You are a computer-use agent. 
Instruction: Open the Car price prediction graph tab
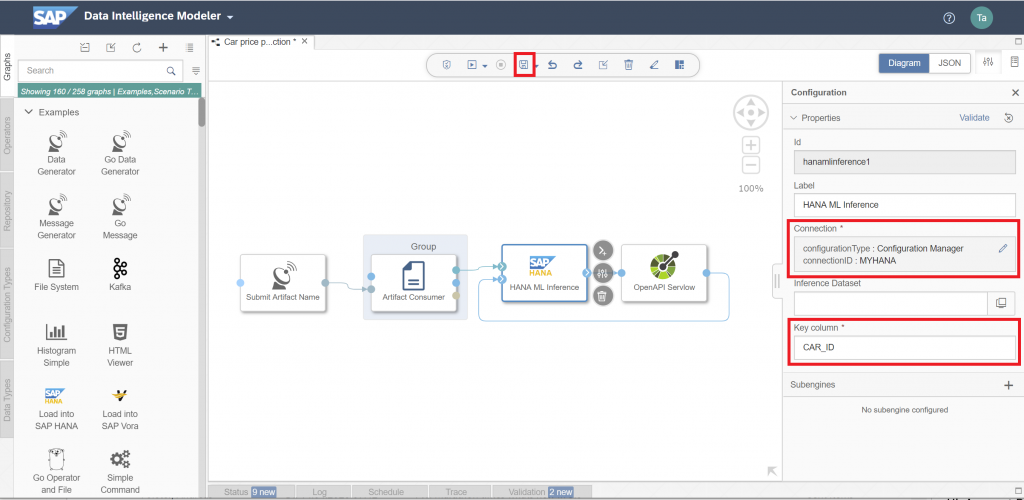(x=260, y=42)
